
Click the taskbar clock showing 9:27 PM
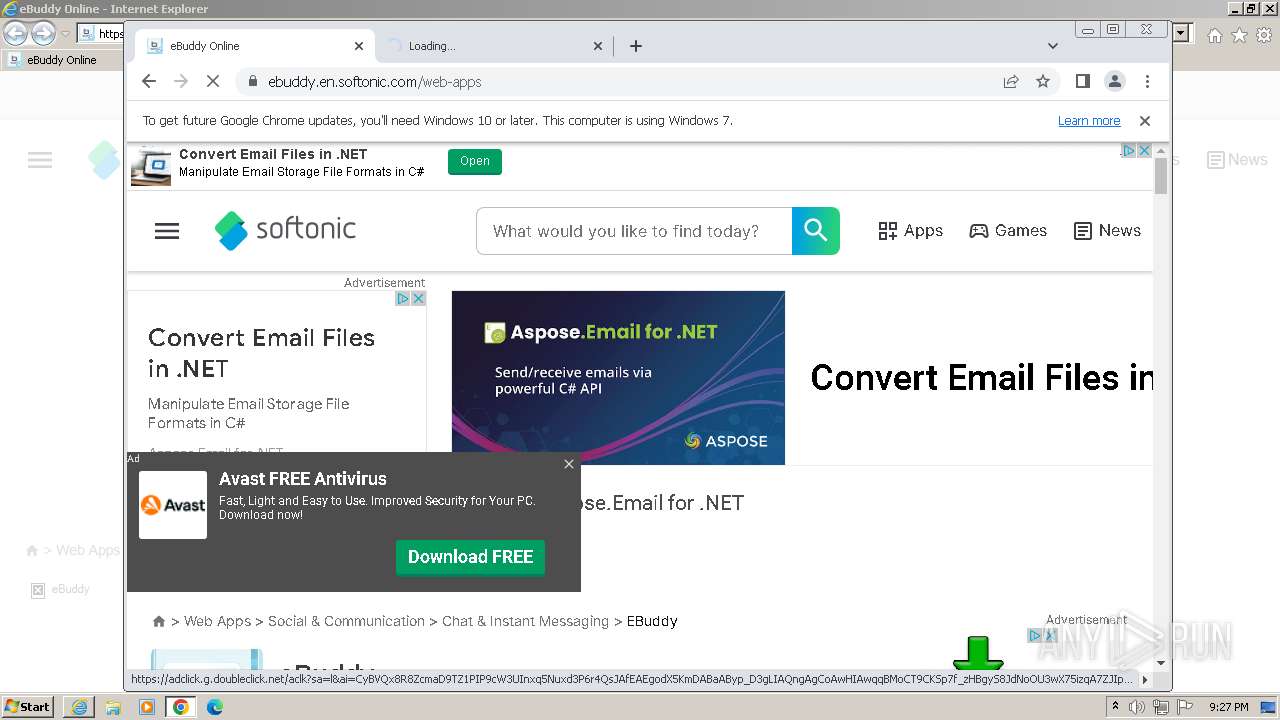tap(1229, 707)
